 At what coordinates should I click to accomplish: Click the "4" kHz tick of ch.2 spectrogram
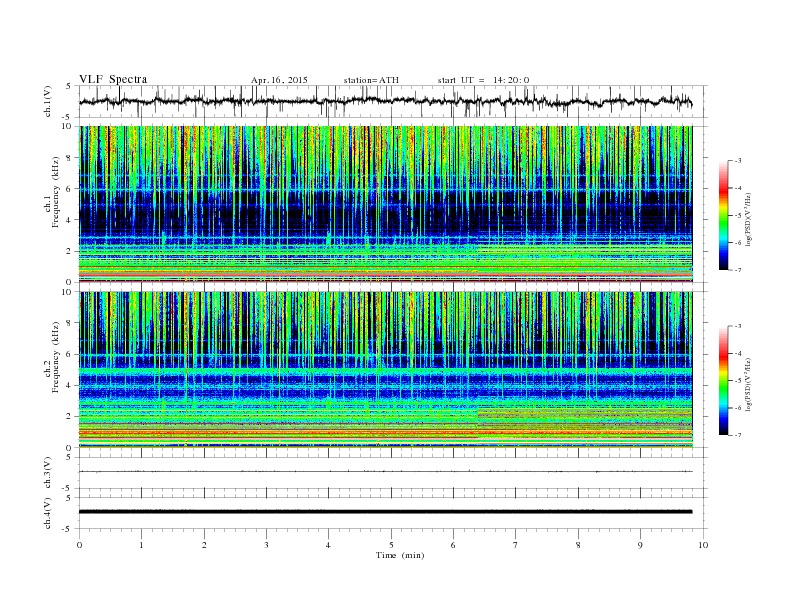pos(69,386)
